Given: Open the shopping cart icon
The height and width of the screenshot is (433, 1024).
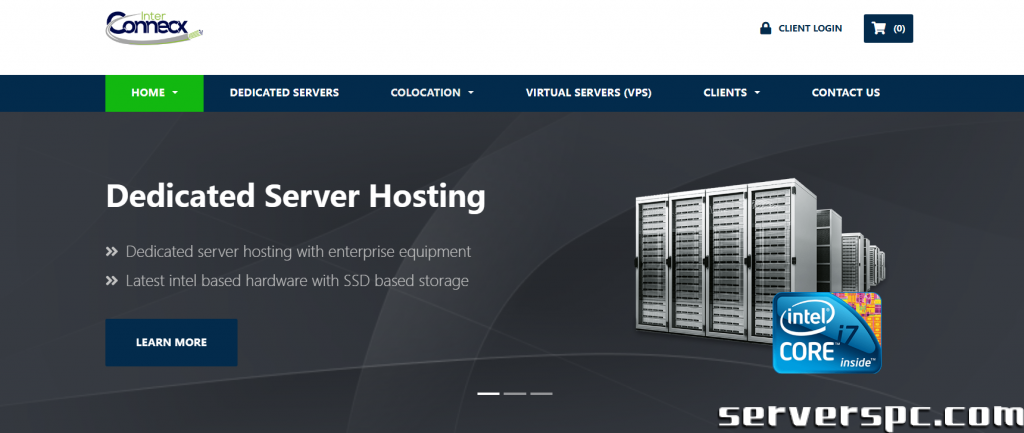Looking at the screenshot, I should (x=879, y=28).
